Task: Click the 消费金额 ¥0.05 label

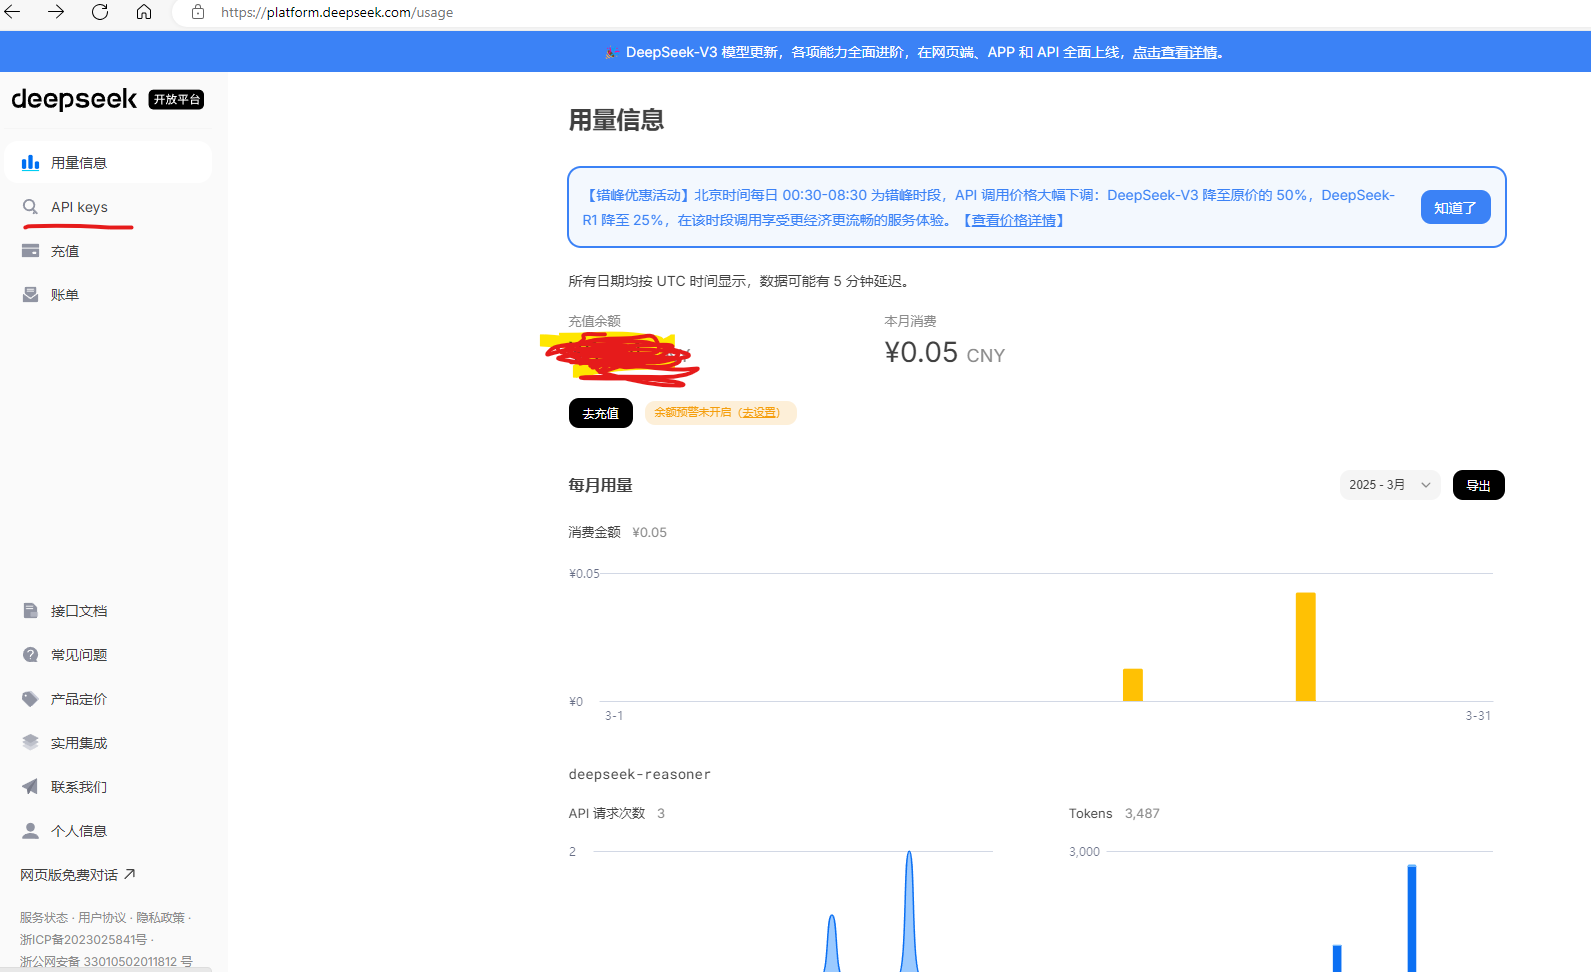Action: (617, 532)
